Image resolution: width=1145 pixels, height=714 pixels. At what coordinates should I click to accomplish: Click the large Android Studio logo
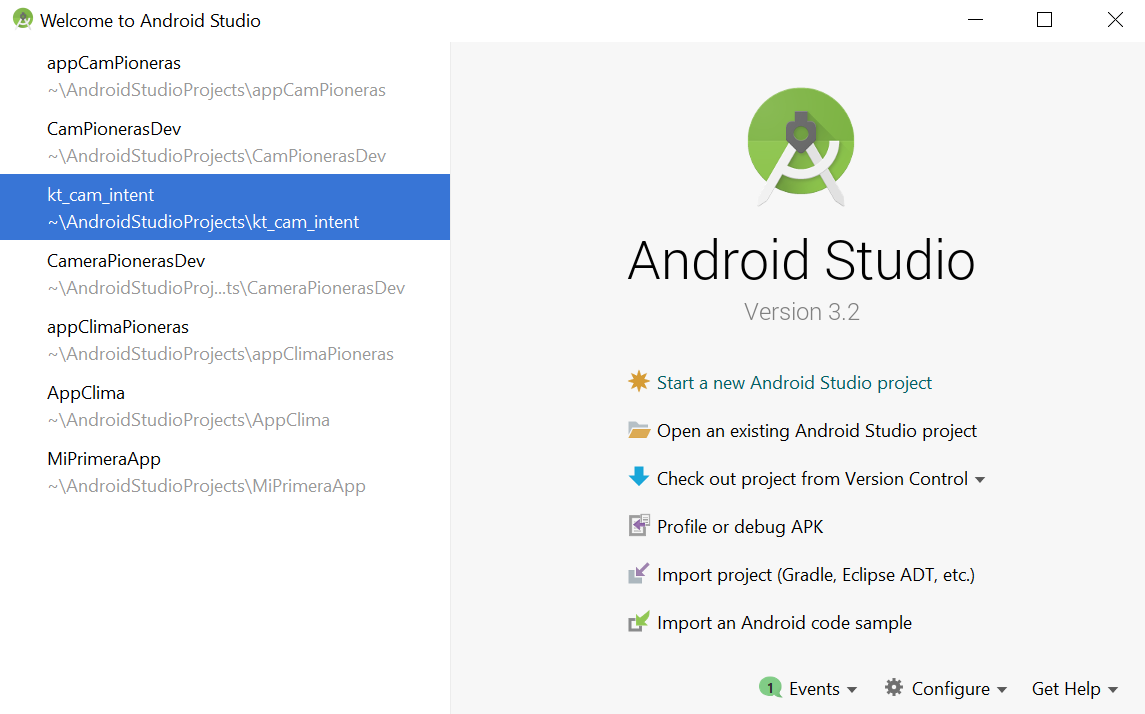point(801,146)
